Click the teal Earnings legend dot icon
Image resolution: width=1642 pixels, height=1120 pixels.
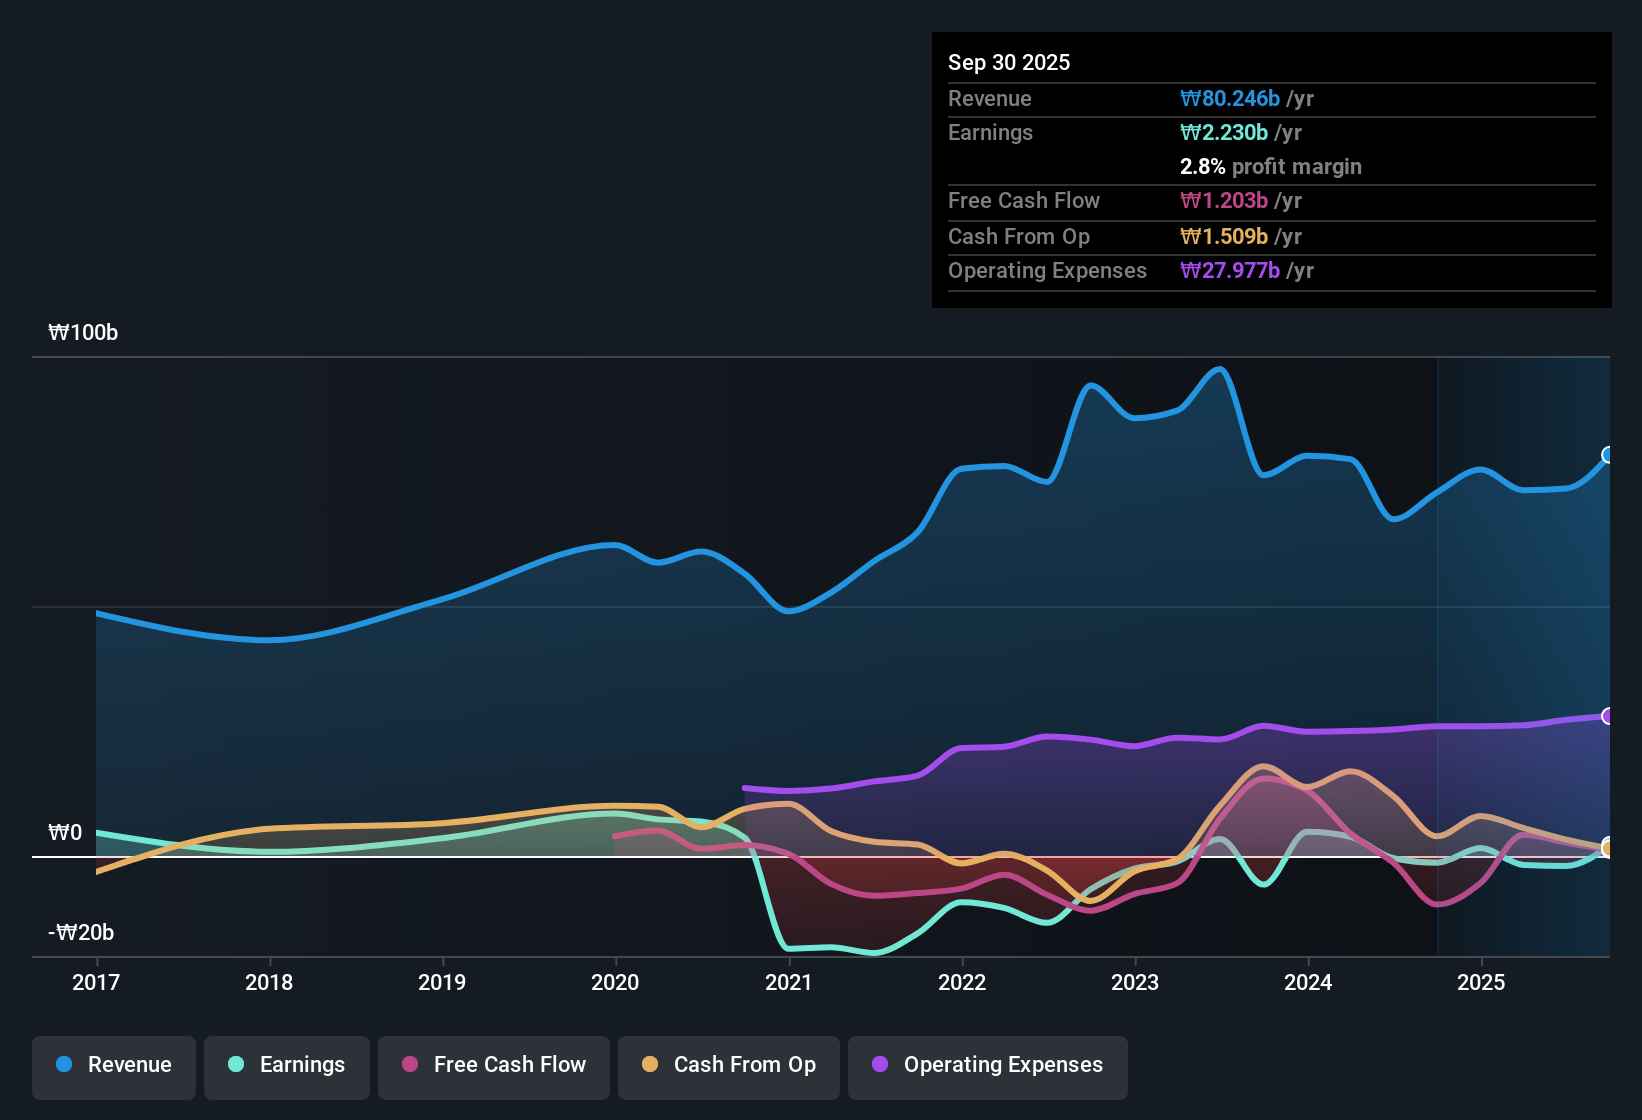pos(236,1065)
